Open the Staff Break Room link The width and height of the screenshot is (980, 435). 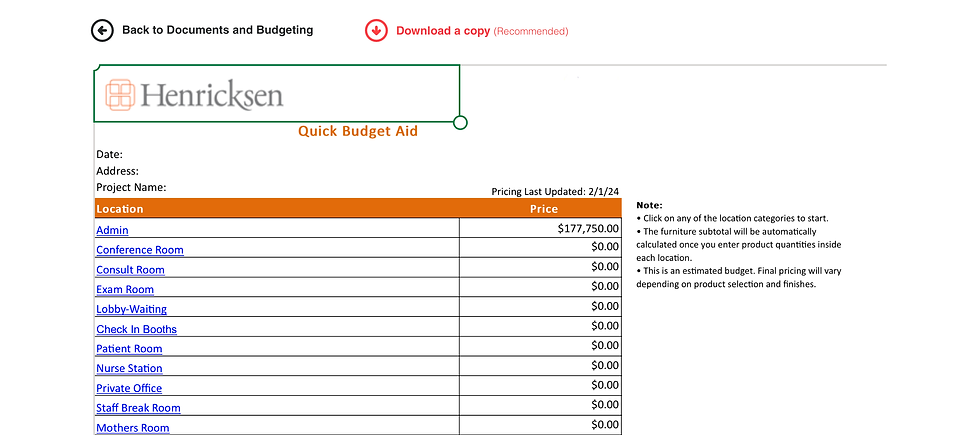[x=138, y=408]
